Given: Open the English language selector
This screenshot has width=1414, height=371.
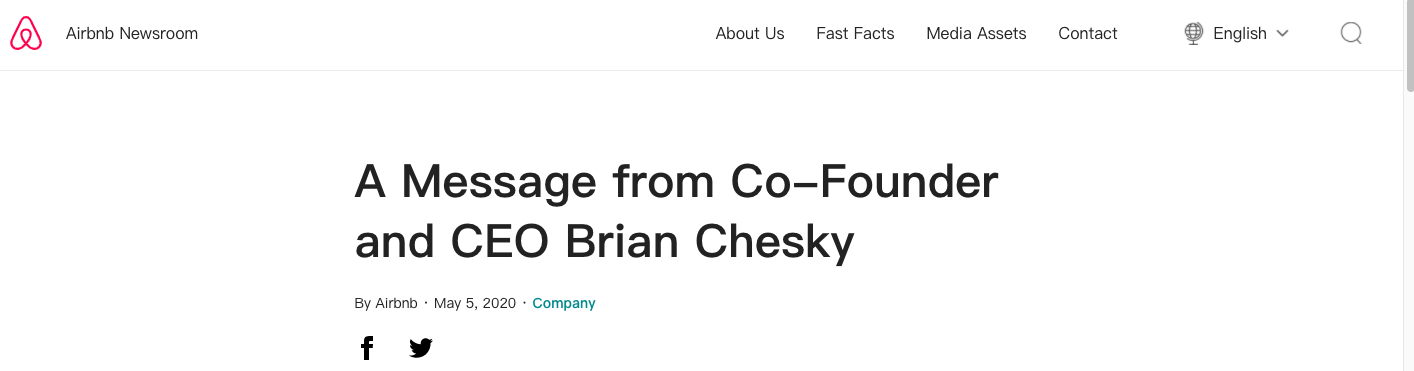Looking at the screenshot, I should [1236, 34].
